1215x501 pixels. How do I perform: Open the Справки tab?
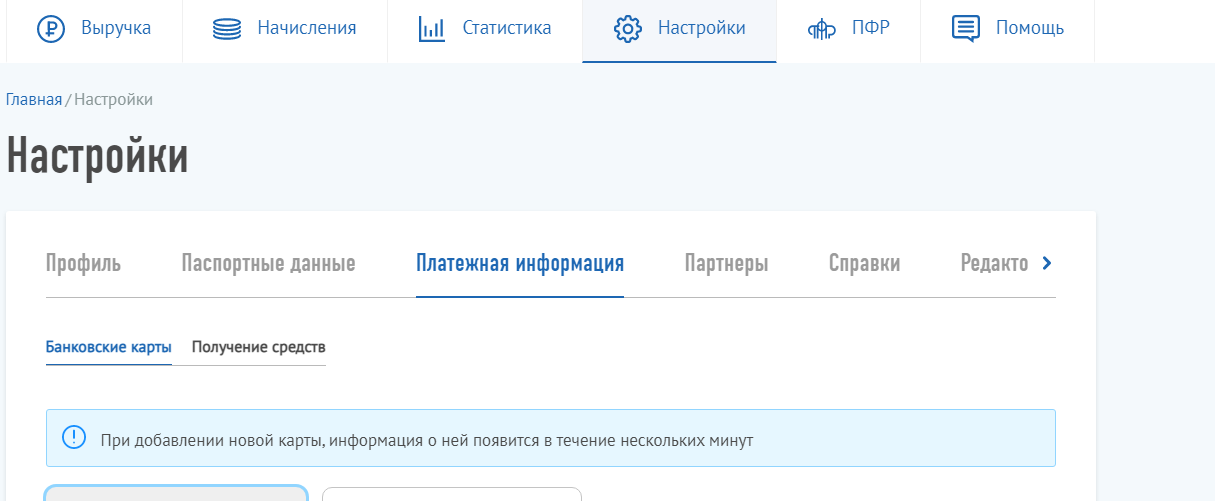click(864, 264)
